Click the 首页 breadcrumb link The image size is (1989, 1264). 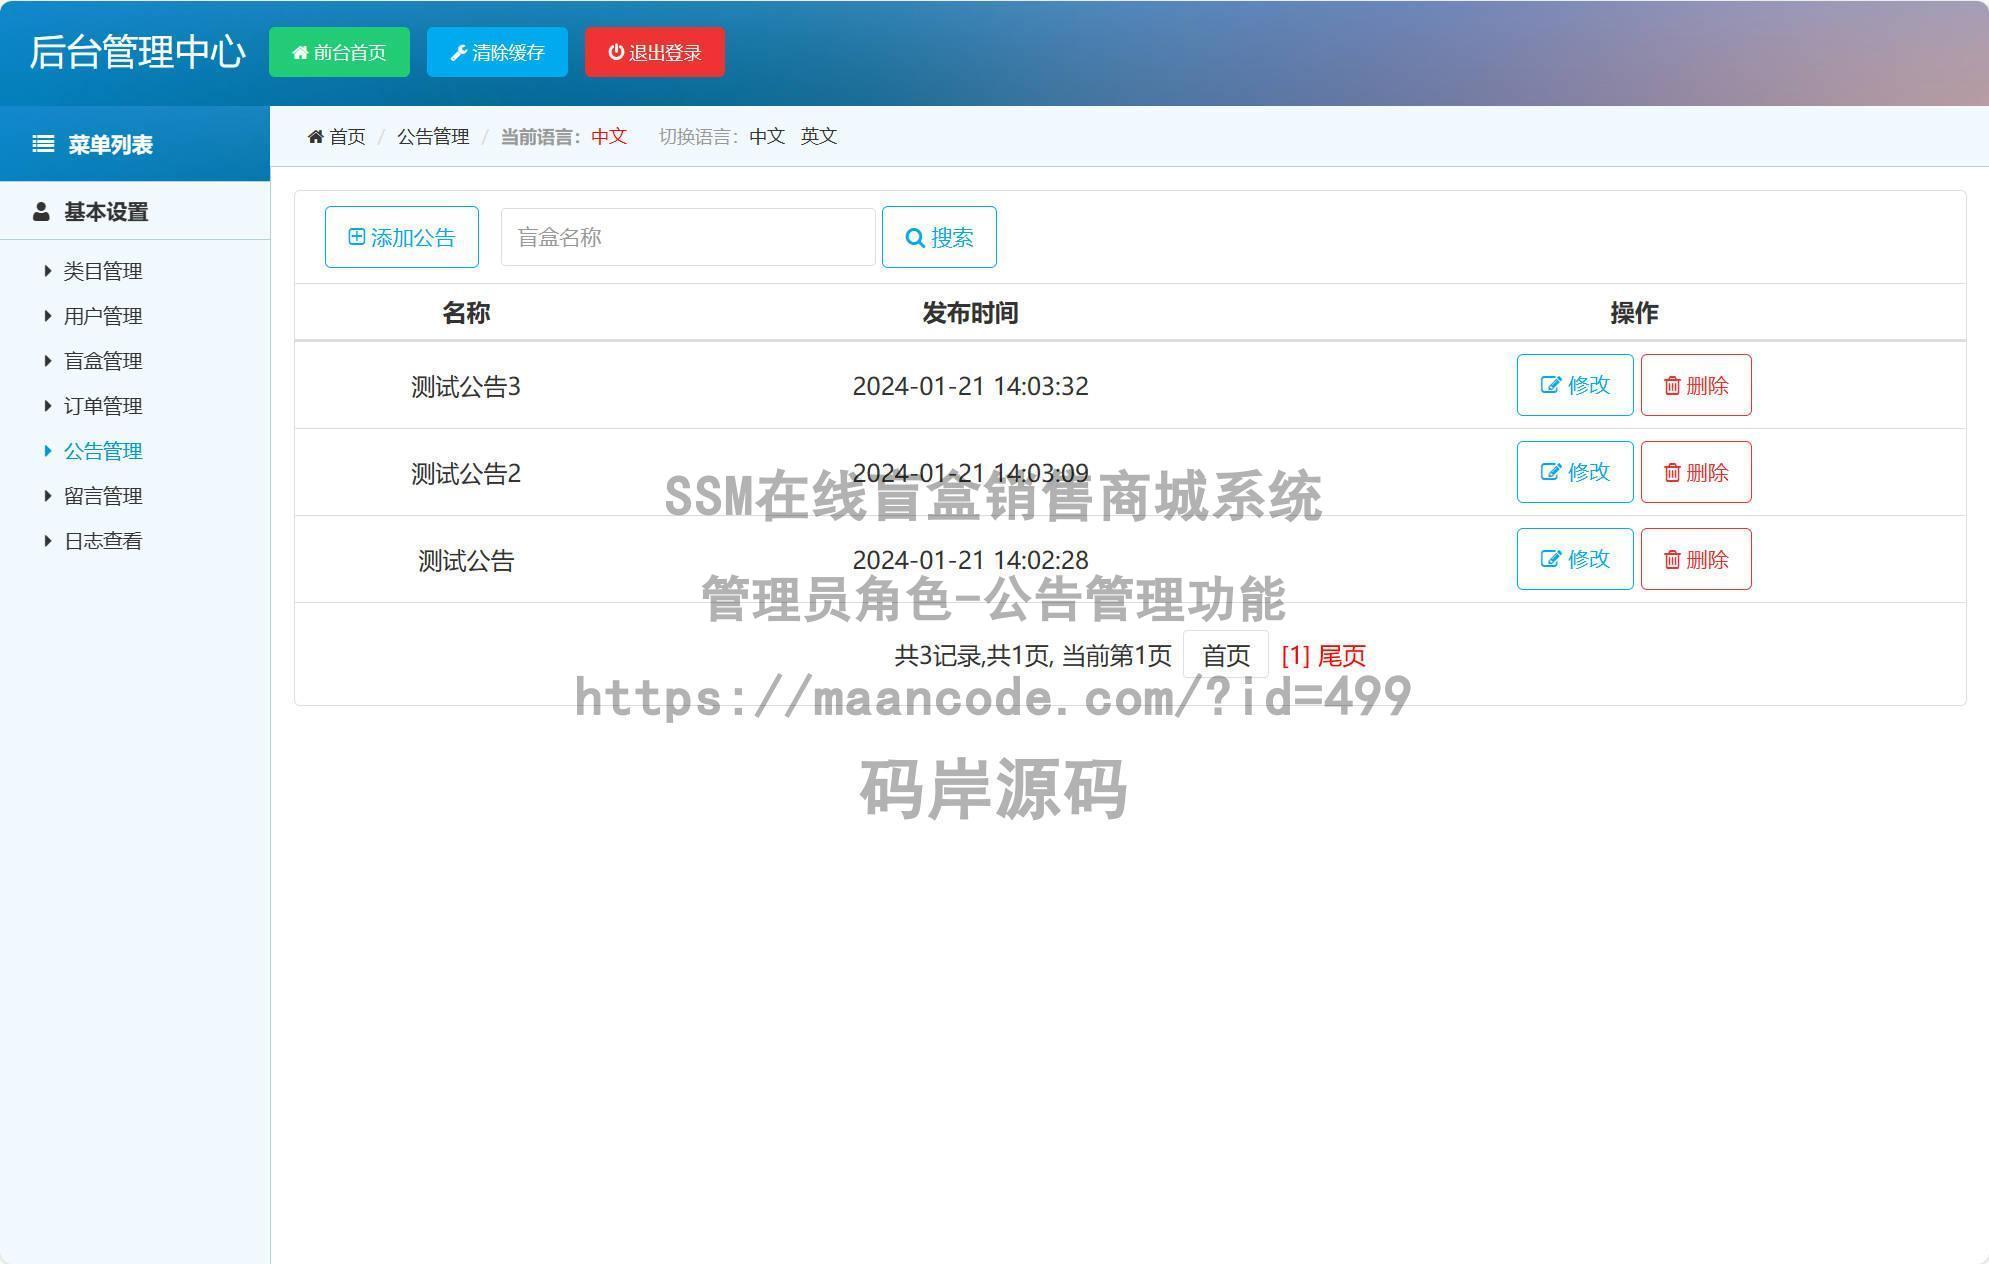[347, 136]
